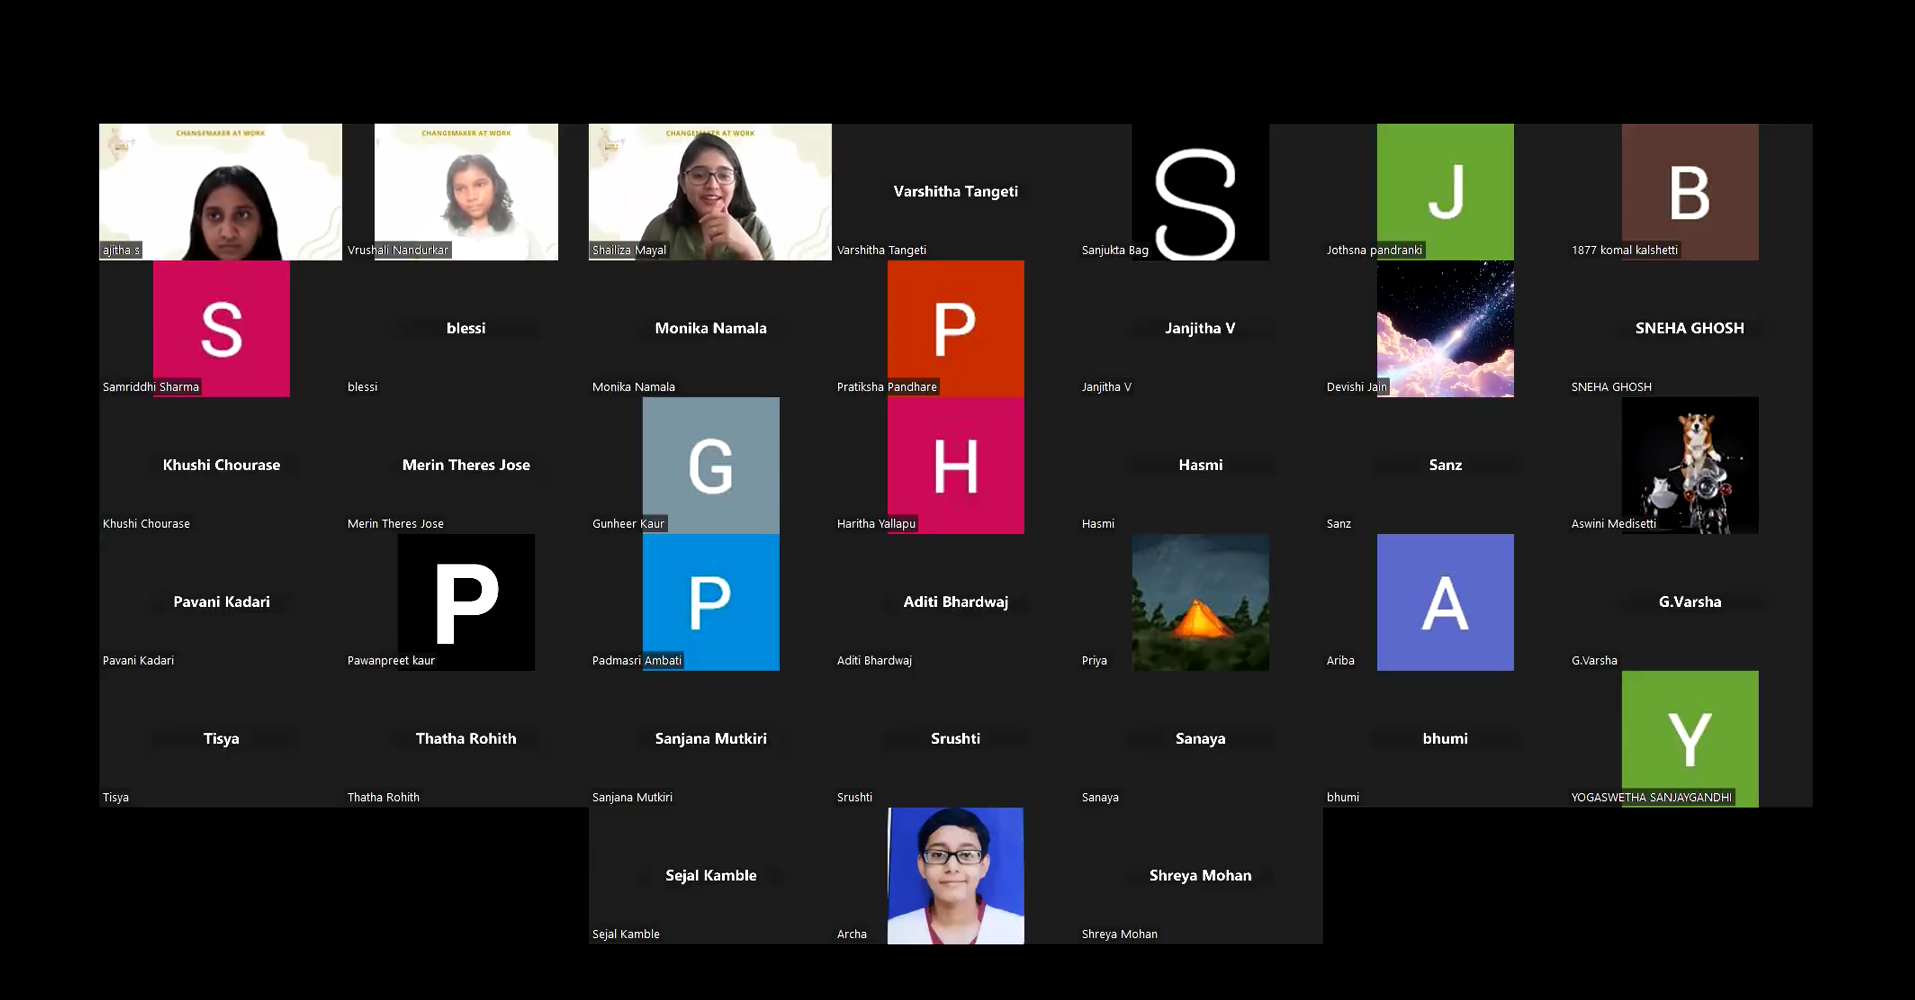Click Archa's profile photo

[955, 875]
